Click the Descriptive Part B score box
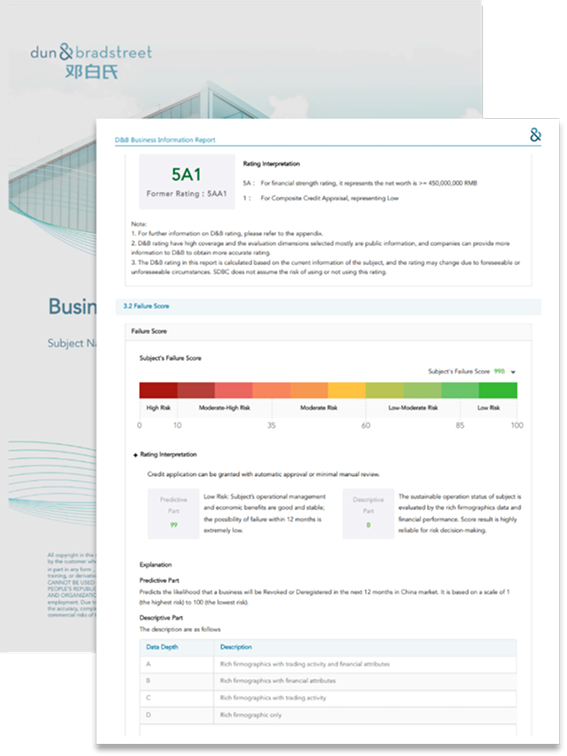Screen dimensions: 567x756 (x=368, y=513)
